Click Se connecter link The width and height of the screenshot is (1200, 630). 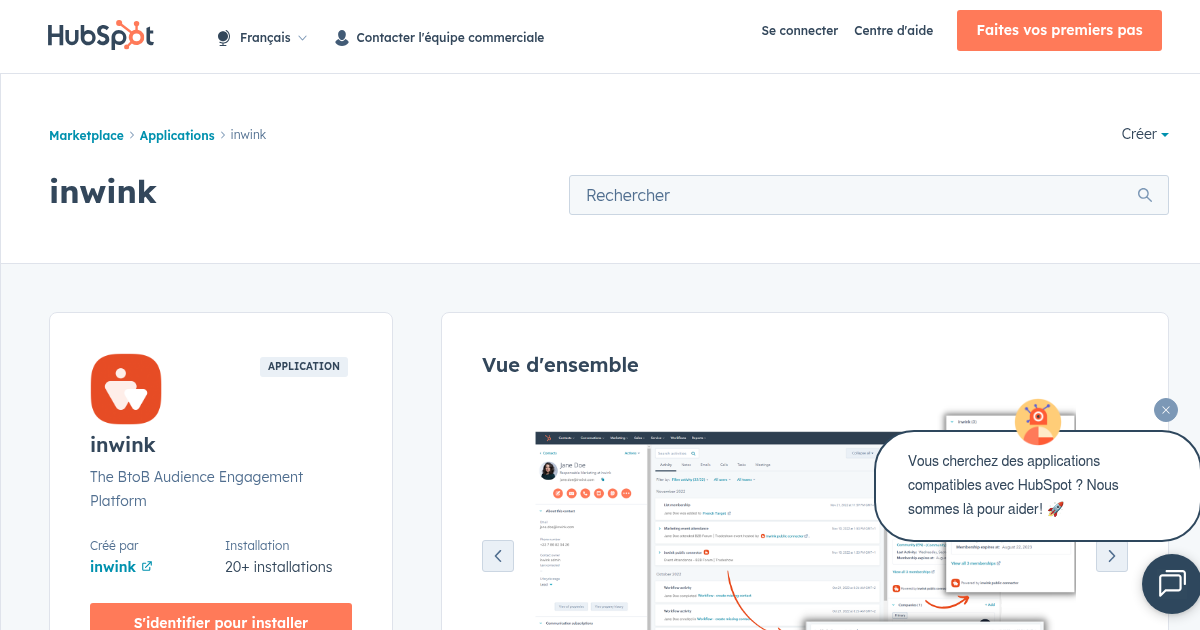[x=800, y=31]
